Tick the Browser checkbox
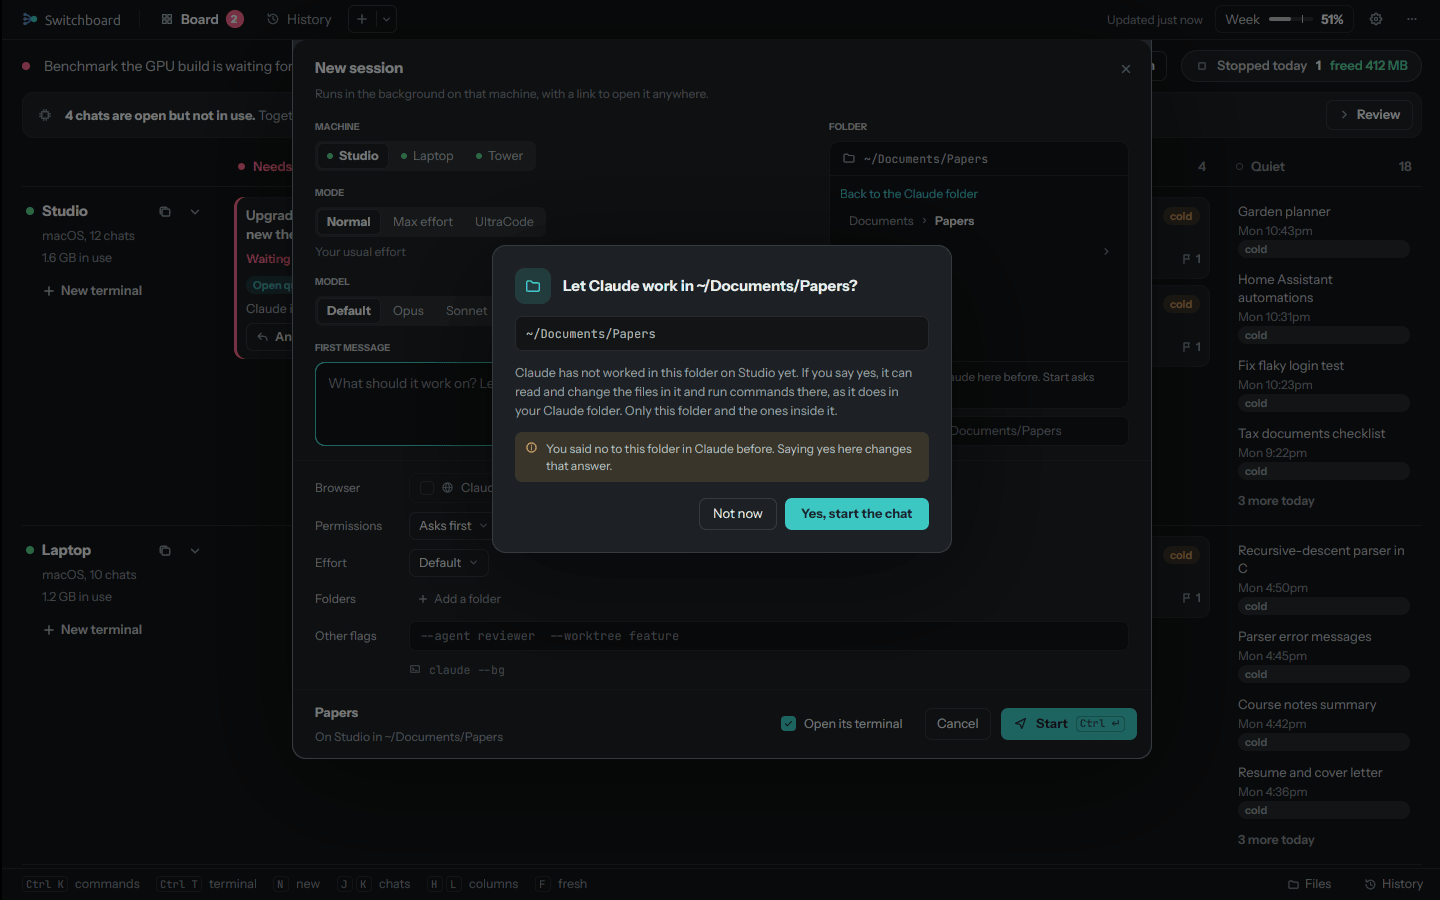Viewport: 1440px width, 900px height. click(427, 488)
